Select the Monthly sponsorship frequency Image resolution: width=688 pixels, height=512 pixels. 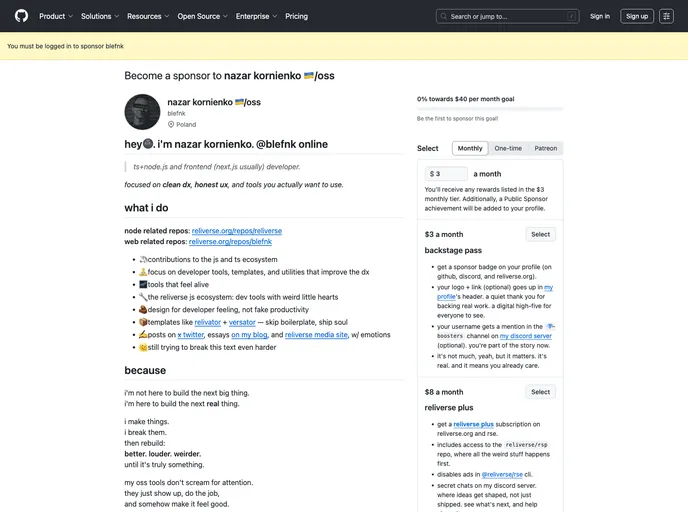[x=469, y=148]
